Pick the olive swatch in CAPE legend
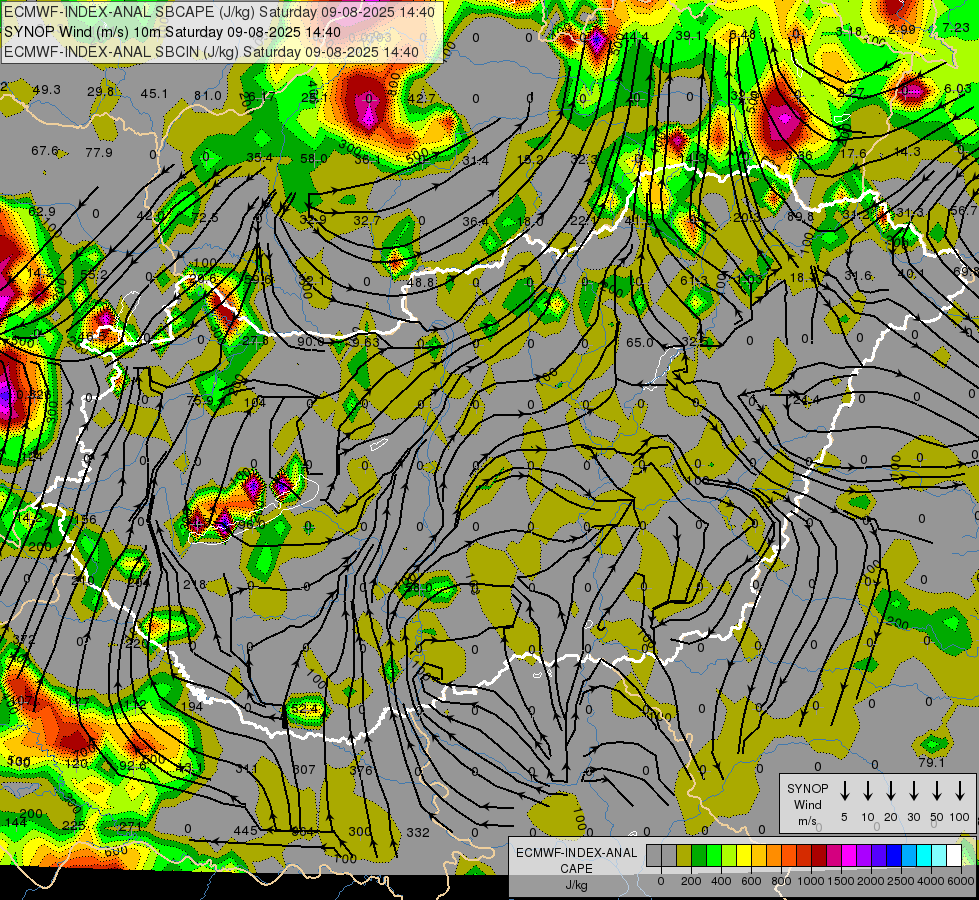979x900 pixels. (684, 855)
